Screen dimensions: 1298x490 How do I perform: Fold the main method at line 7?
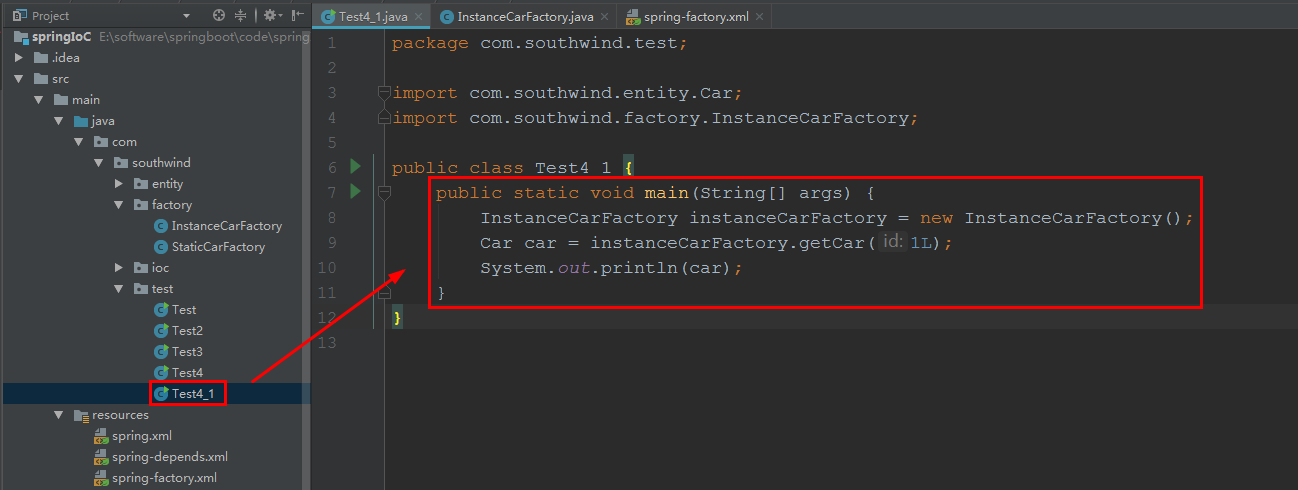click(x=383, y=192)
